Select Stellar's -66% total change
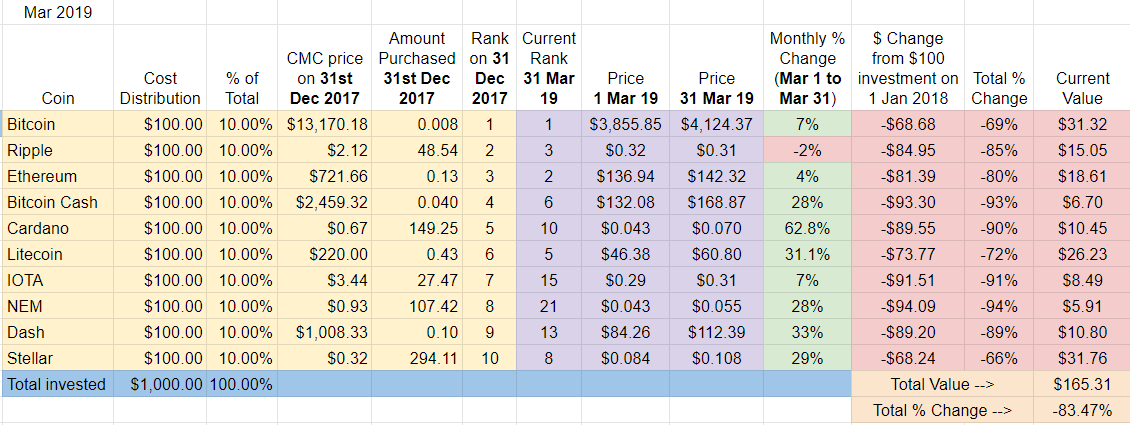The width and height of the screenshot is (1130, 425). [x=998, y=358]
